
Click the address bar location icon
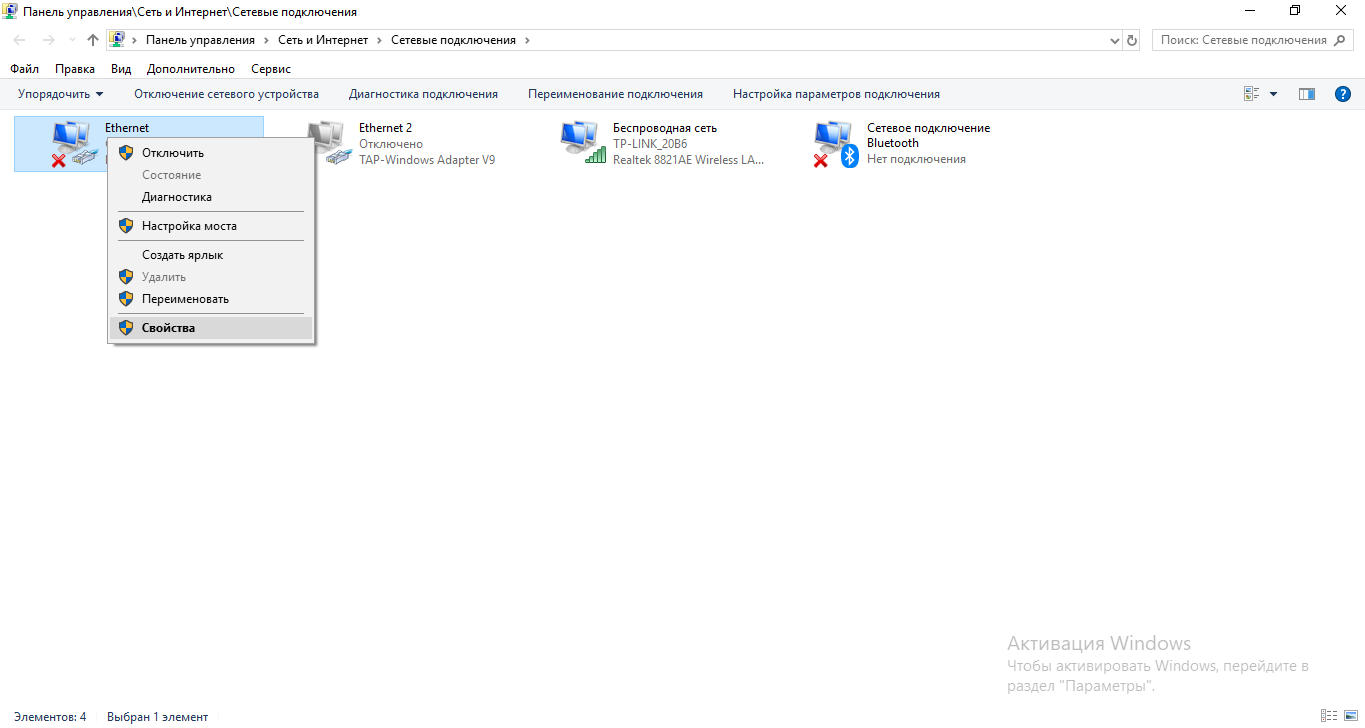117,40
